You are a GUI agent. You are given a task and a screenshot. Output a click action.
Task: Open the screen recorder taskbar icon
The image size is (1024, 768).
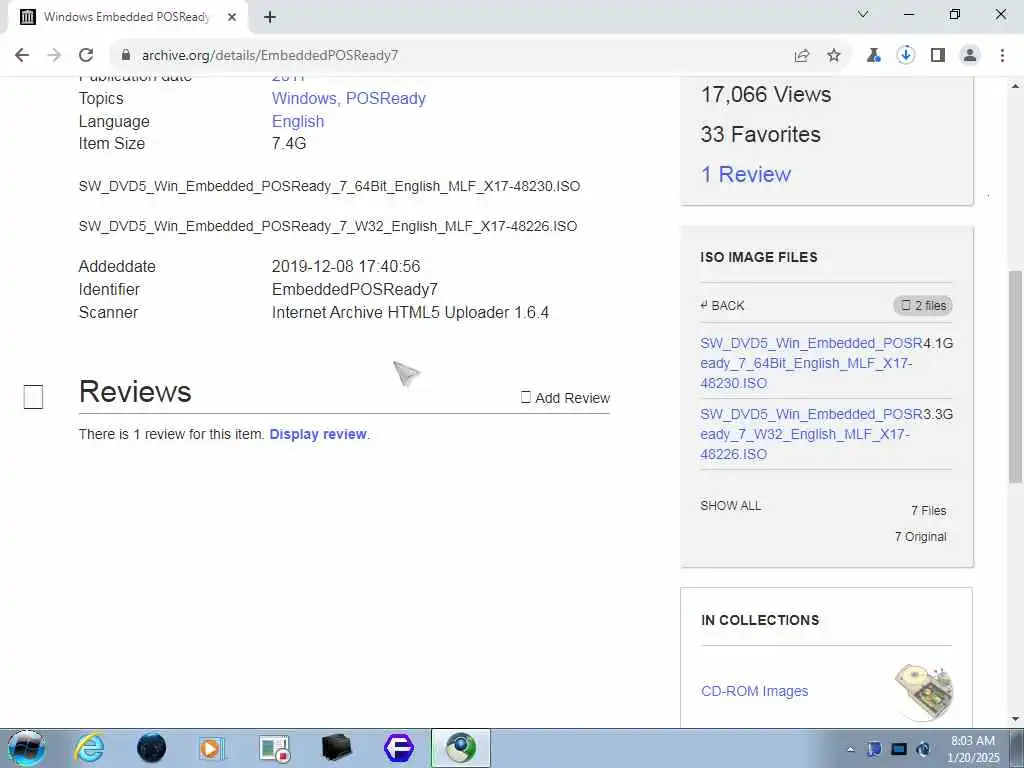click(274, 748)
